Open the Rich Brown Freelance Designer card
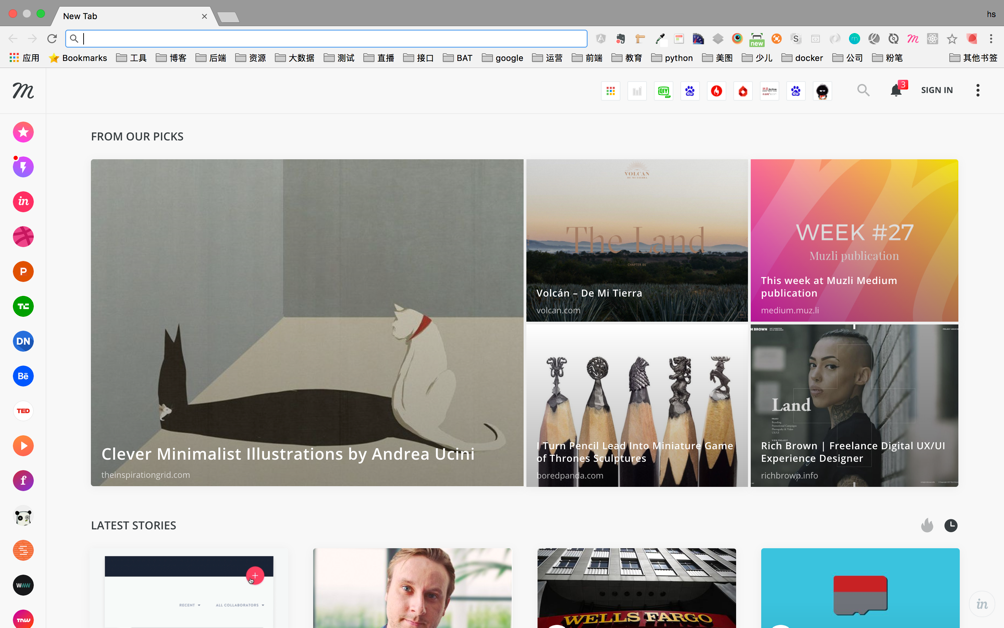The height and width of the screenshot is (628, 1004). [x=854, y=406]
